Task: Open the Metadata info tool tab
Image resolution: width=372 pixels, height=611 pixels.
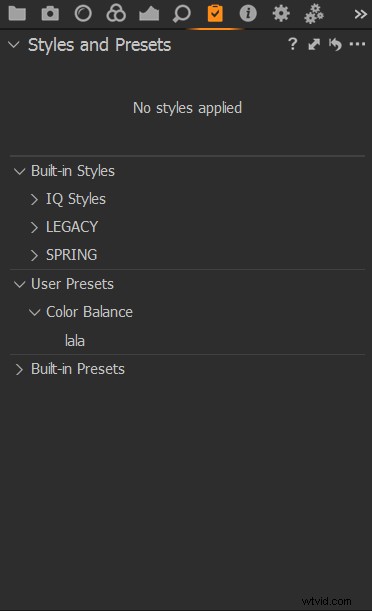Action: point(248,14)
